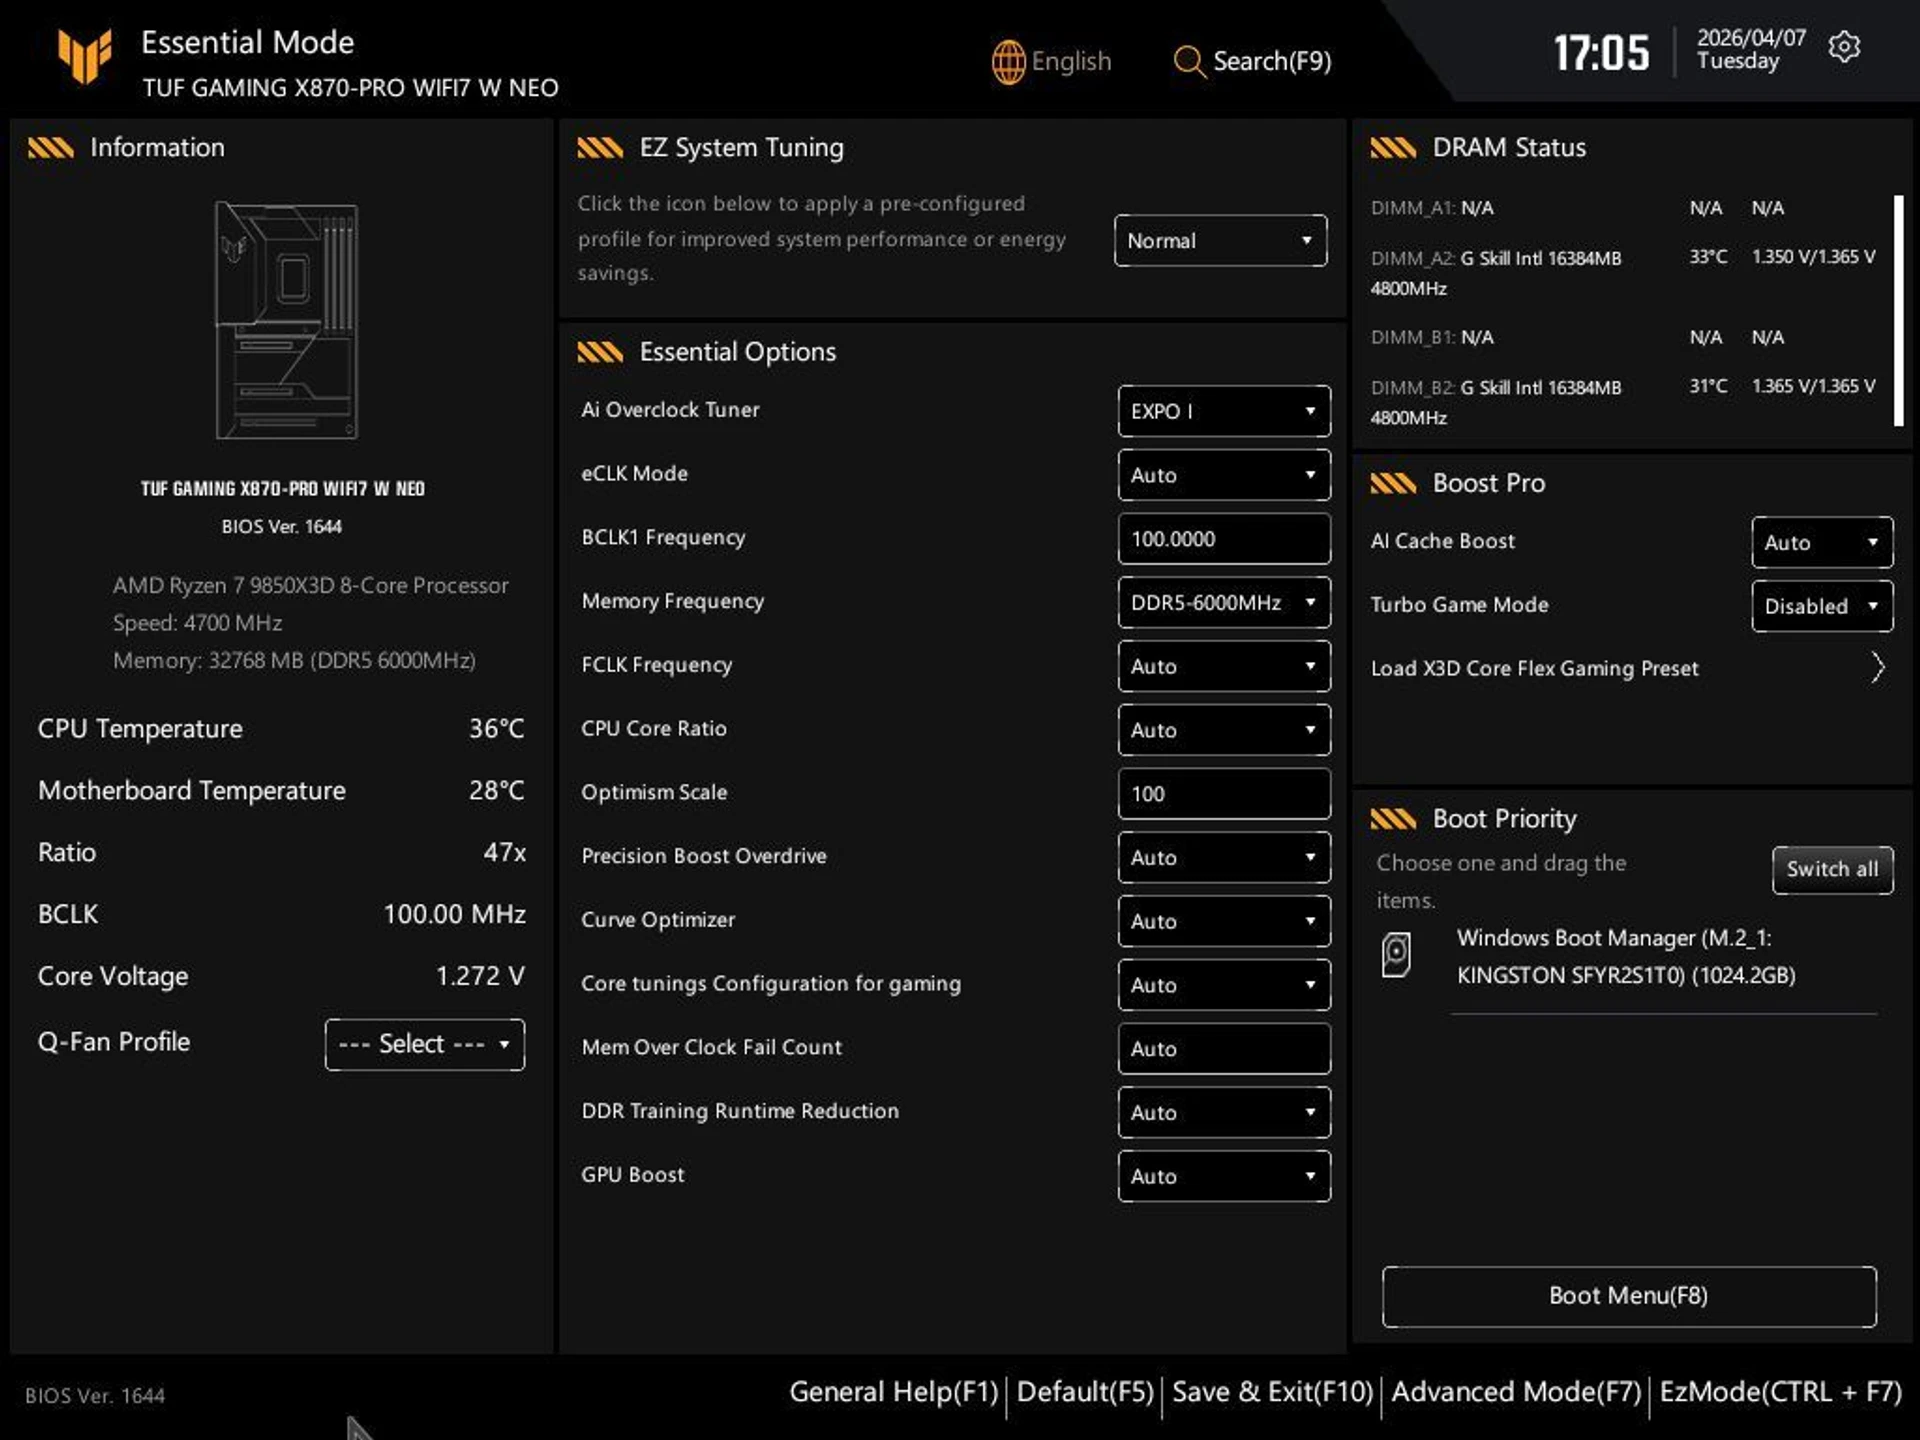Click the AMD Ryzen 7 9850X3D processor text
The image size is (1920, 1440).
click(x=310, y=586)
